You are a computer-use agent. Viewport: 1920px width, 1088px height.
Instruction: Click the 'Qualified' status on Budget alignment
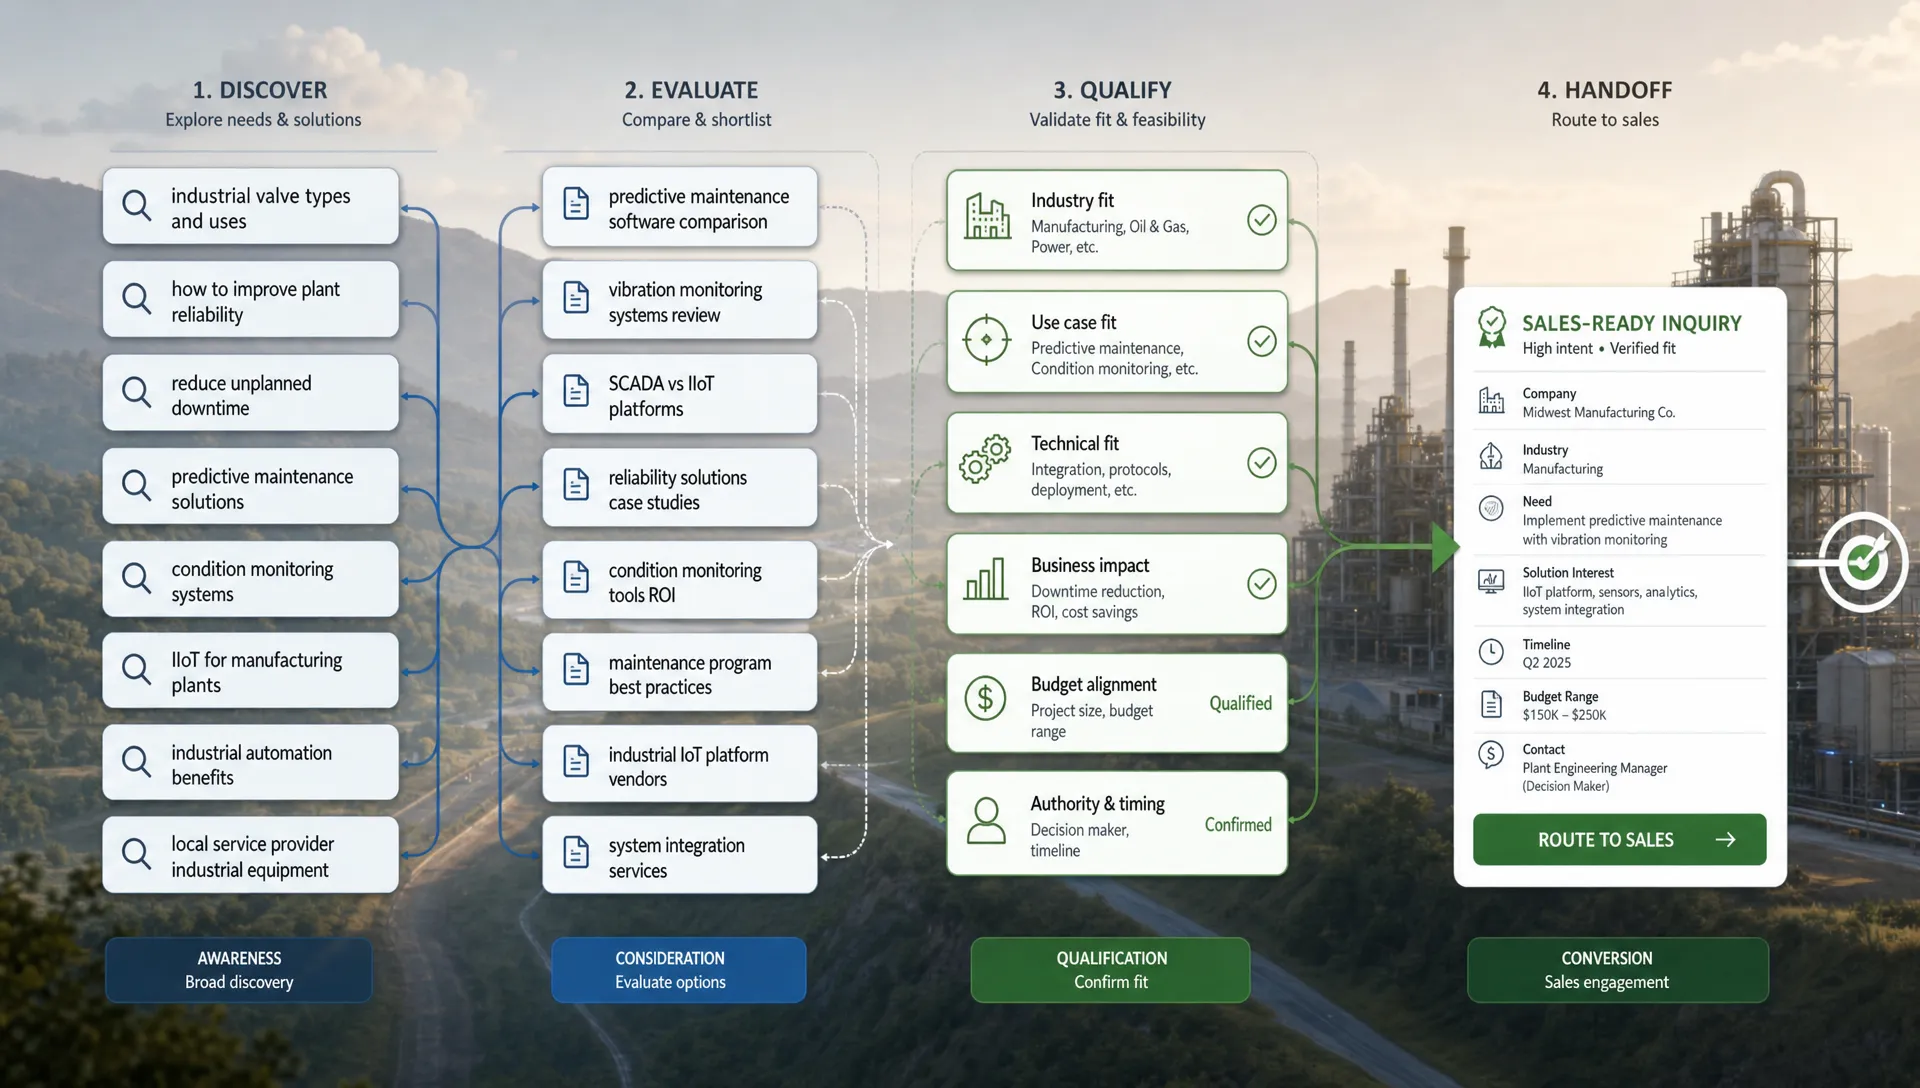click(1241, 704)
